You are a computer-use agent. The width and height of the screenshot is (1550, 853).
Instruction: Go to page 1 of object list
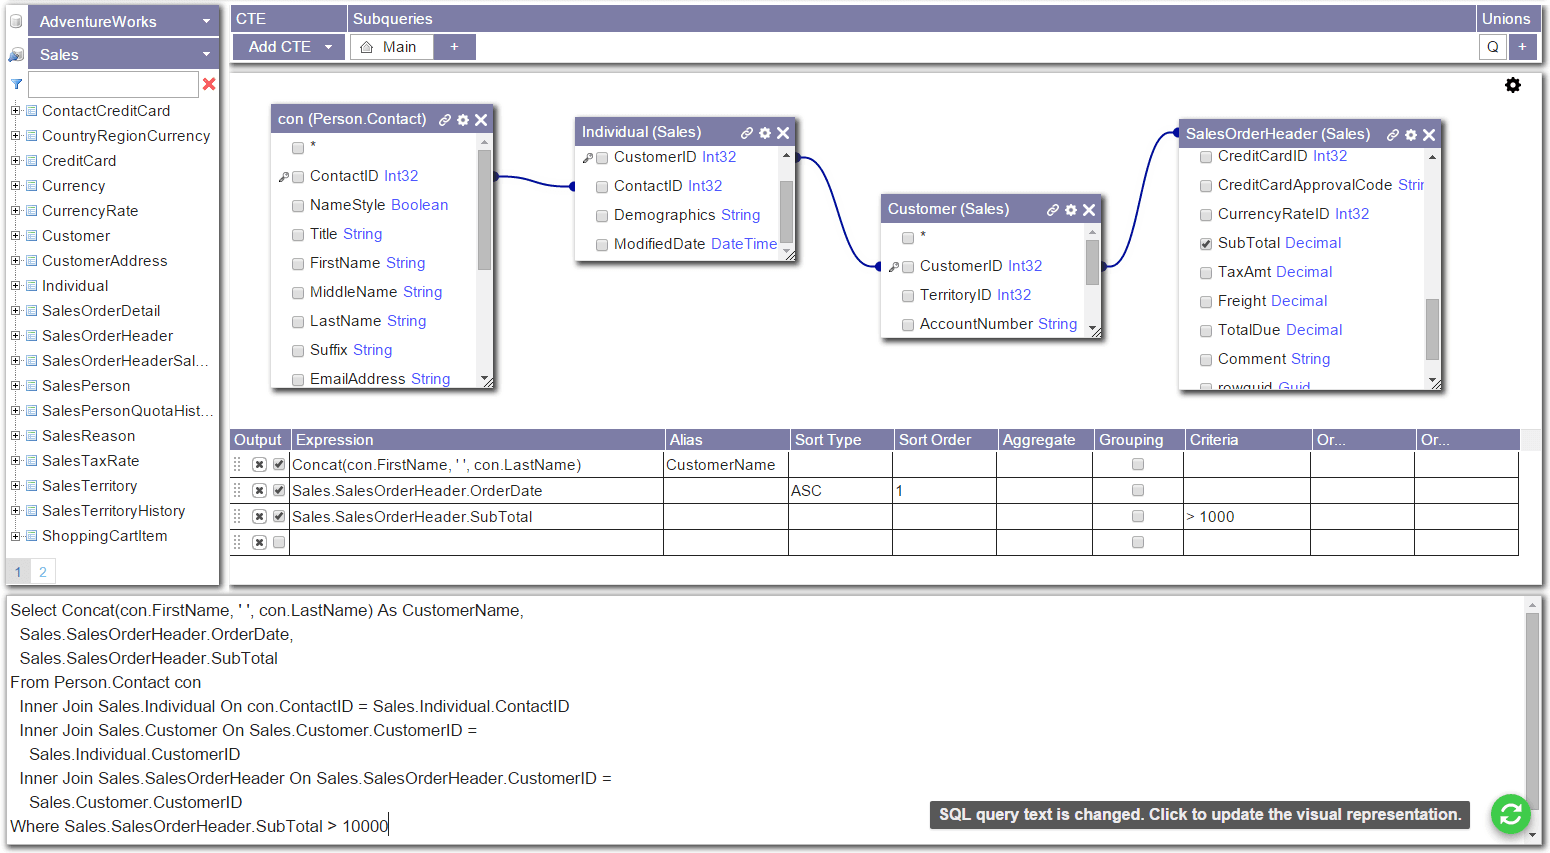click(18, 572)
